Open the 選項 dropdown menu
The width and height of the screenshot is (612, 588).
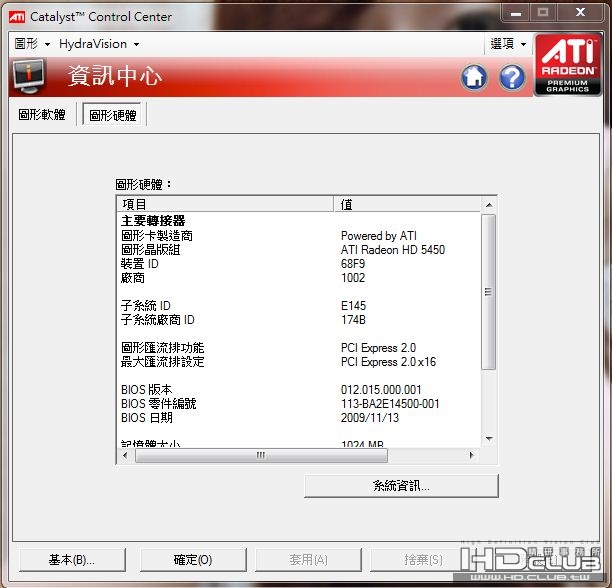(508, 44)
